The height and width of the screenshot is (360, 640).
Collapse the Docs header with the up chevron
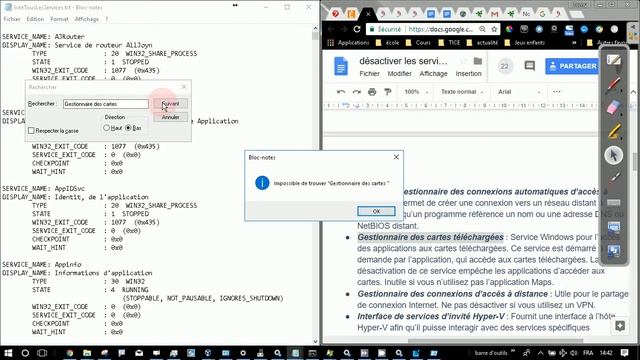click(633, 92)
